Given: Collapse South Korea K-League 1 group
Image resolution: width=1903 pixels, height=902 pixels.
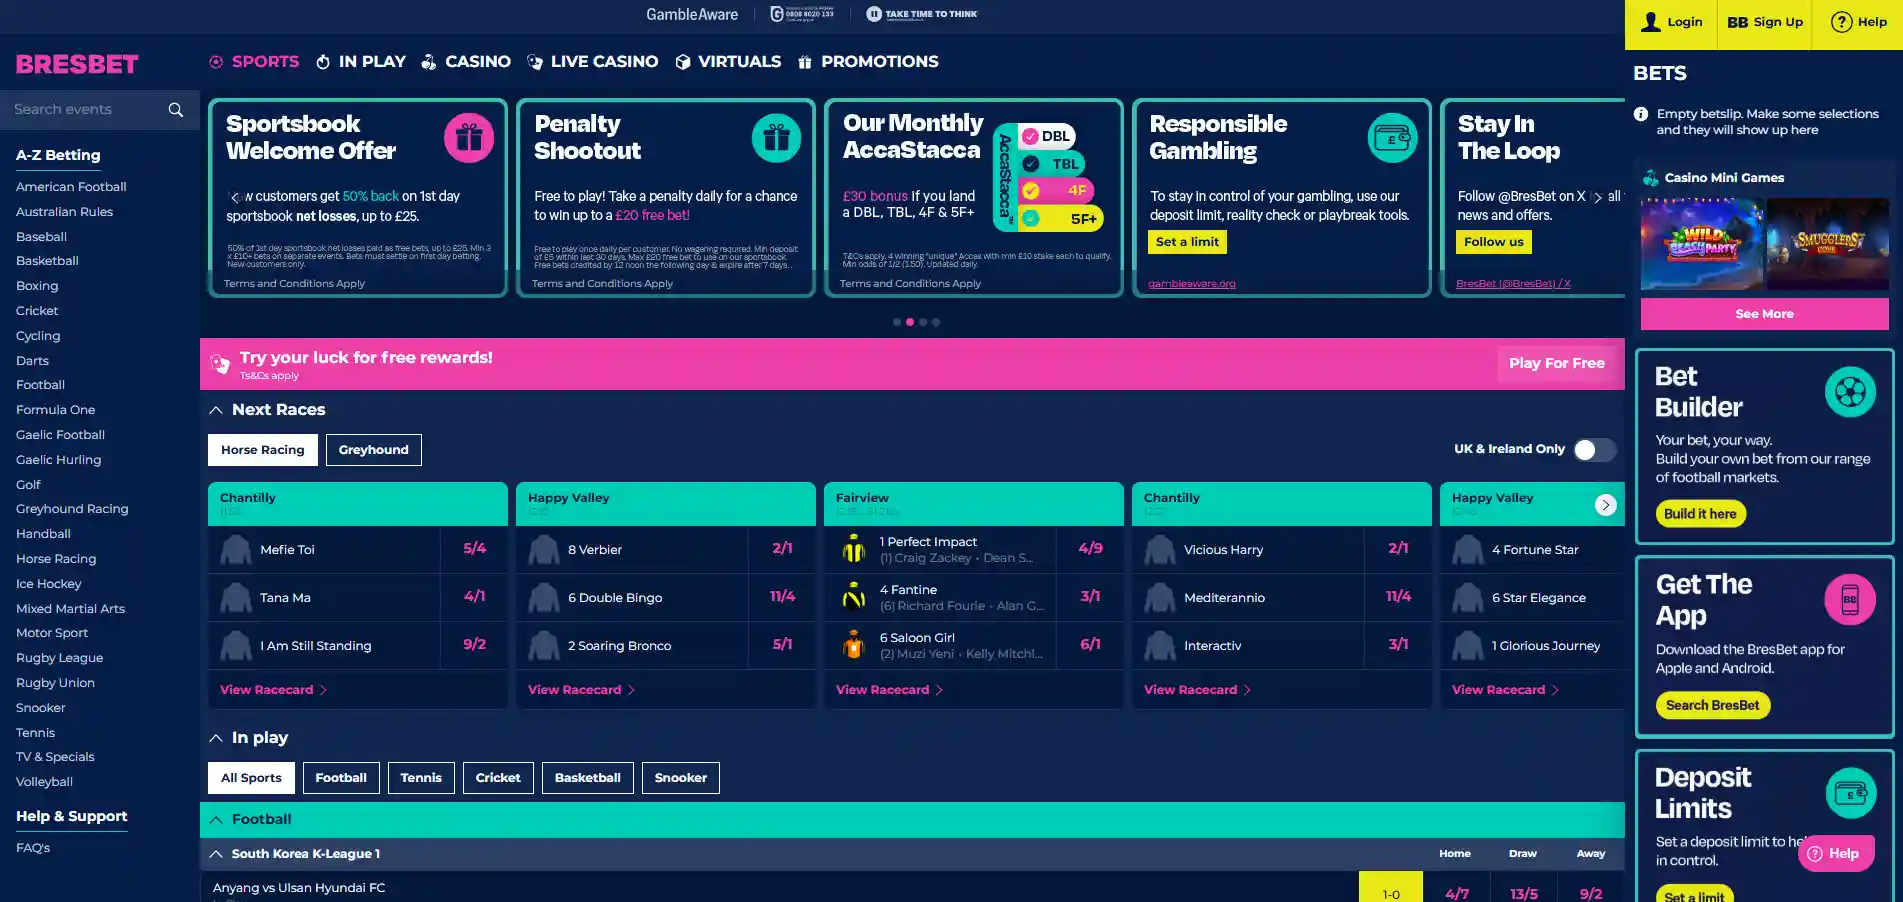Looking at the screenshot, I should point(216,854).
